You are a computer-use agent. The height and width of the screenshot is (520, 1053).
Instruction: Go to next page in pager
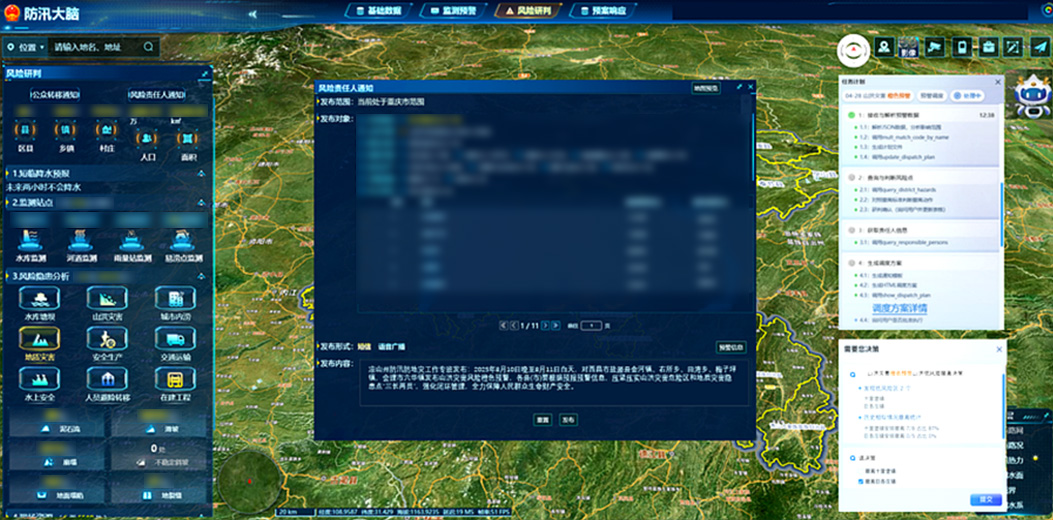coord(545,325)
